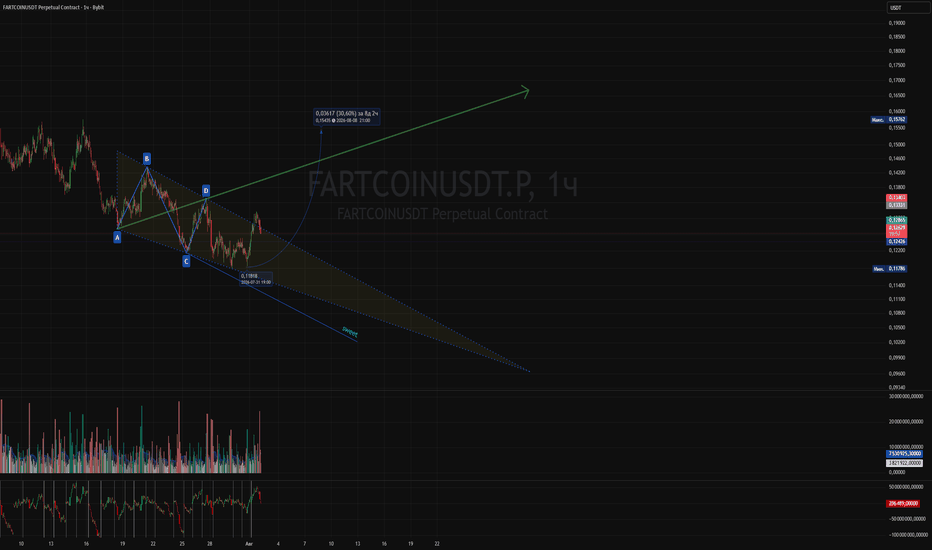This screenshot has width=932, height=550.
Task: Select the pattern point label D
Action: point(206,191)
